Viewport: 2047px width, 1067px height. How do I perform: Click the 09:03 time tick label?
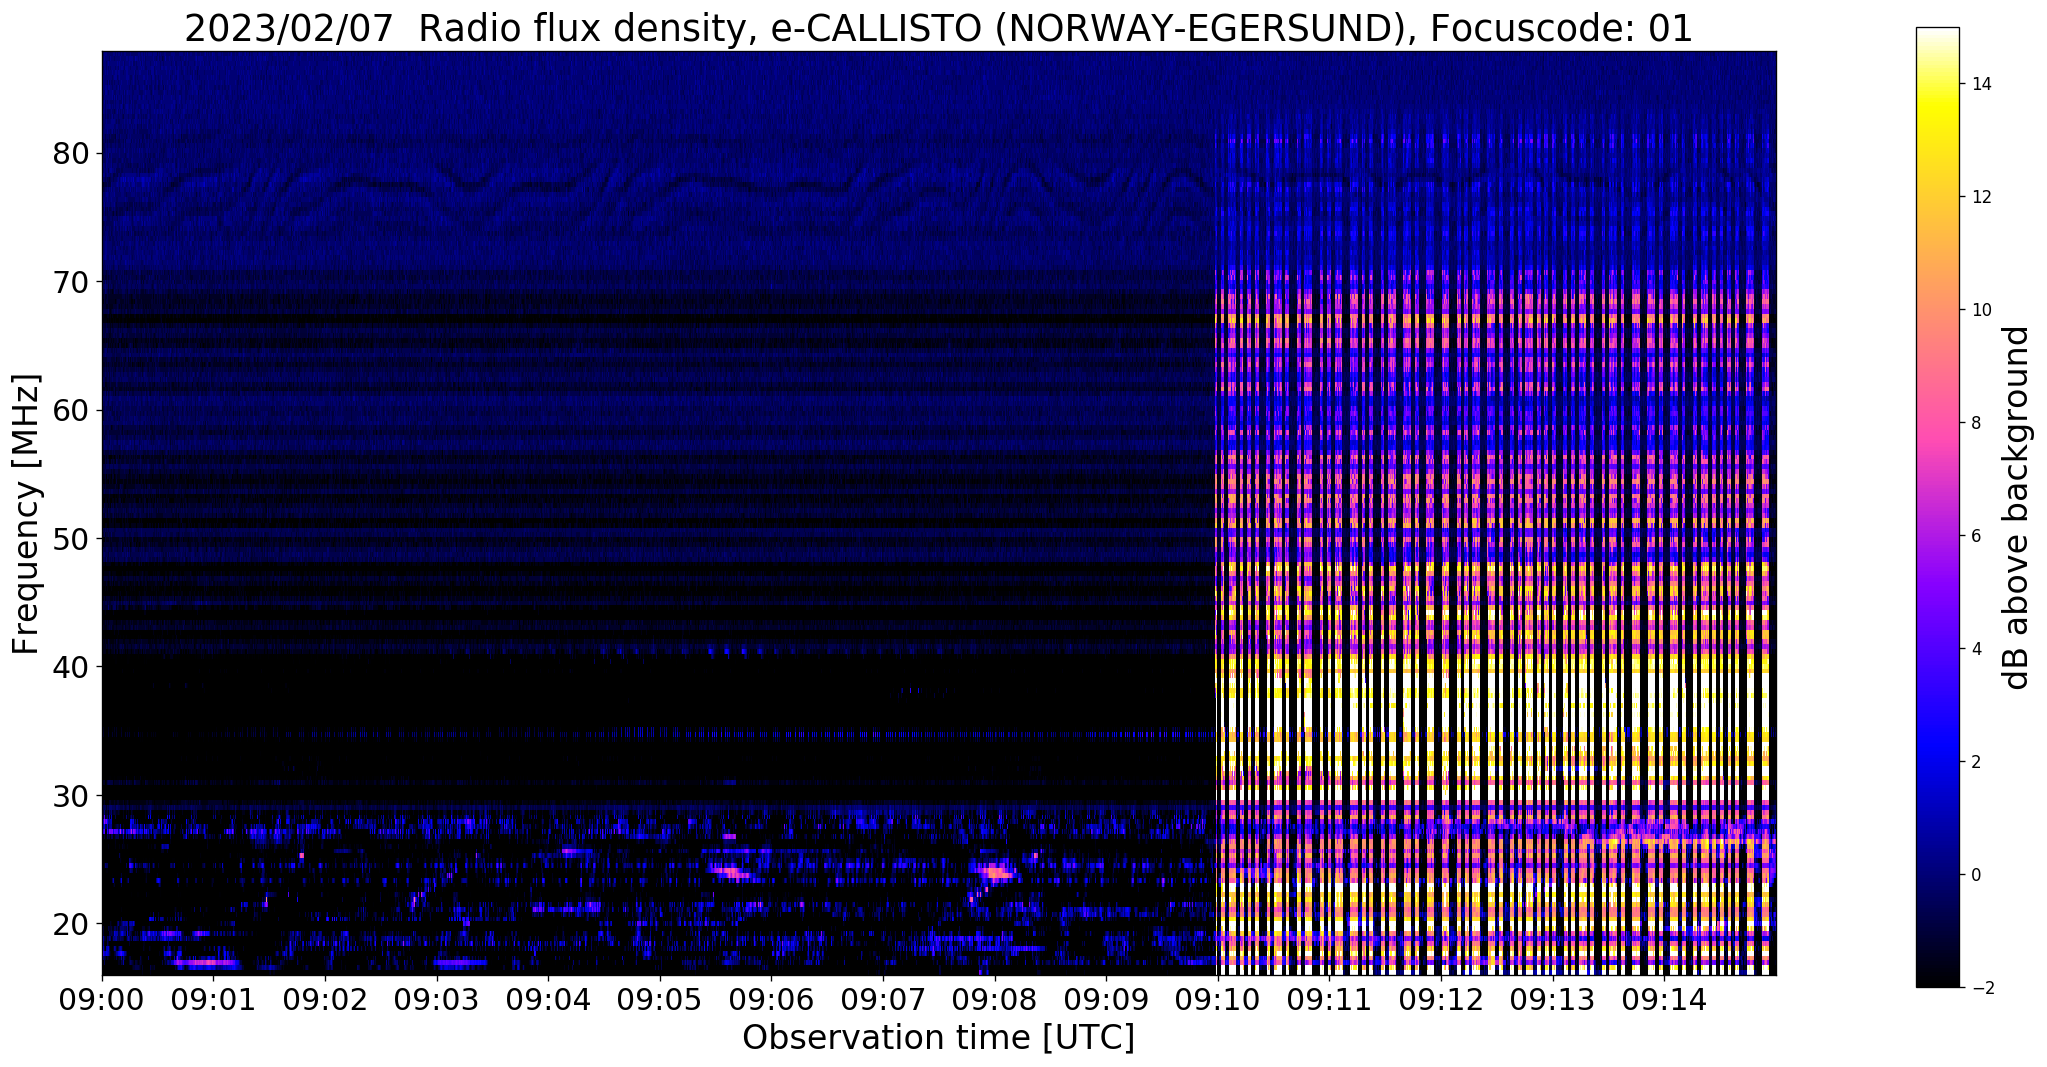[x=437, y=998]
